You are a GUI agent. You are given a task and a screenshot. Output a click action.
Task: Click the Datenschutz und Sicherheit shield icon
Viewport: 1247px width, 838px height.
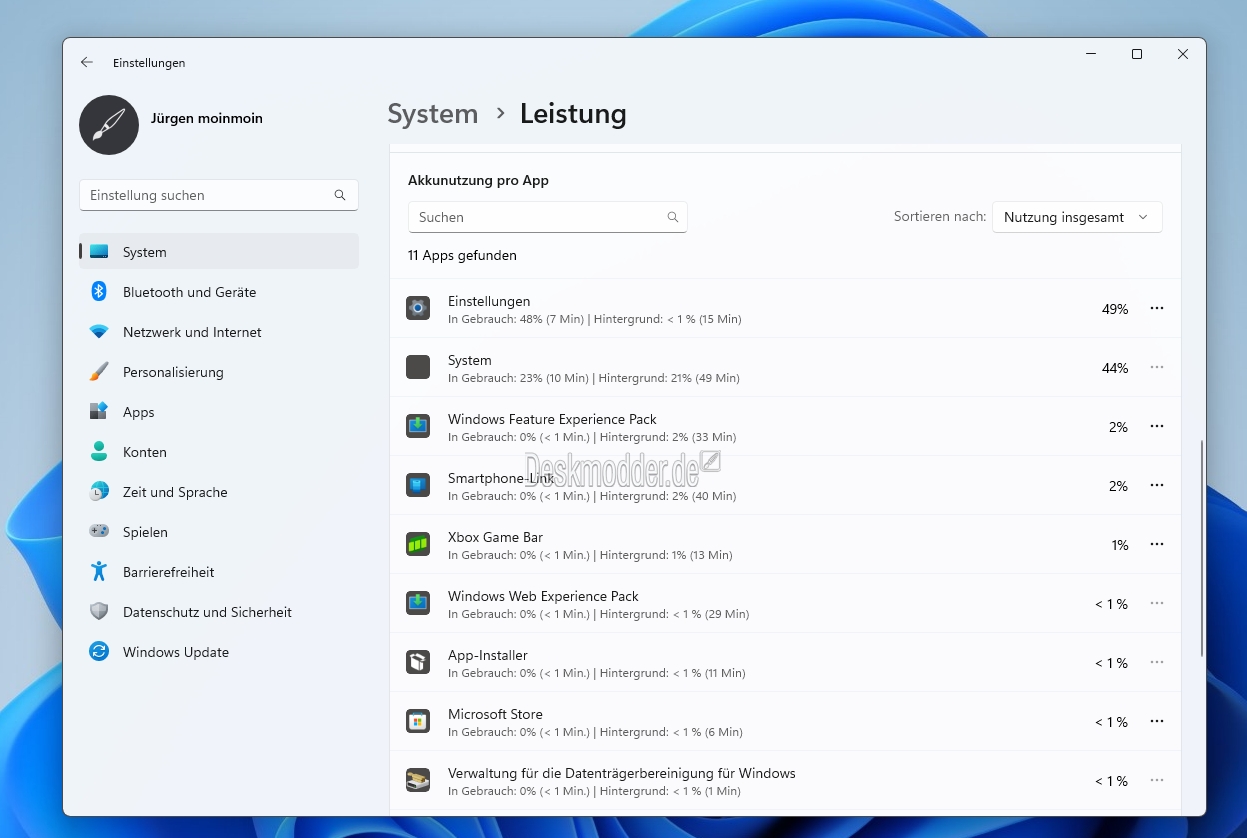click(x=98, y=611)
